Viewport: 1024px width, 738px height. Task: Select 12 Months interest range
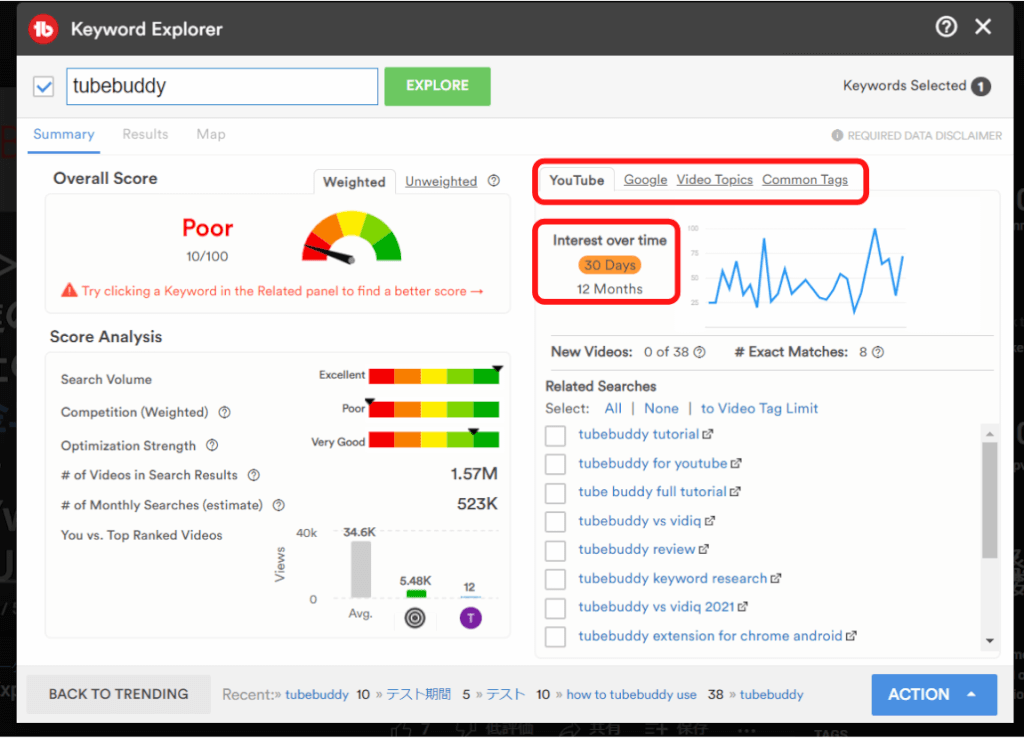tap(609, 289)
